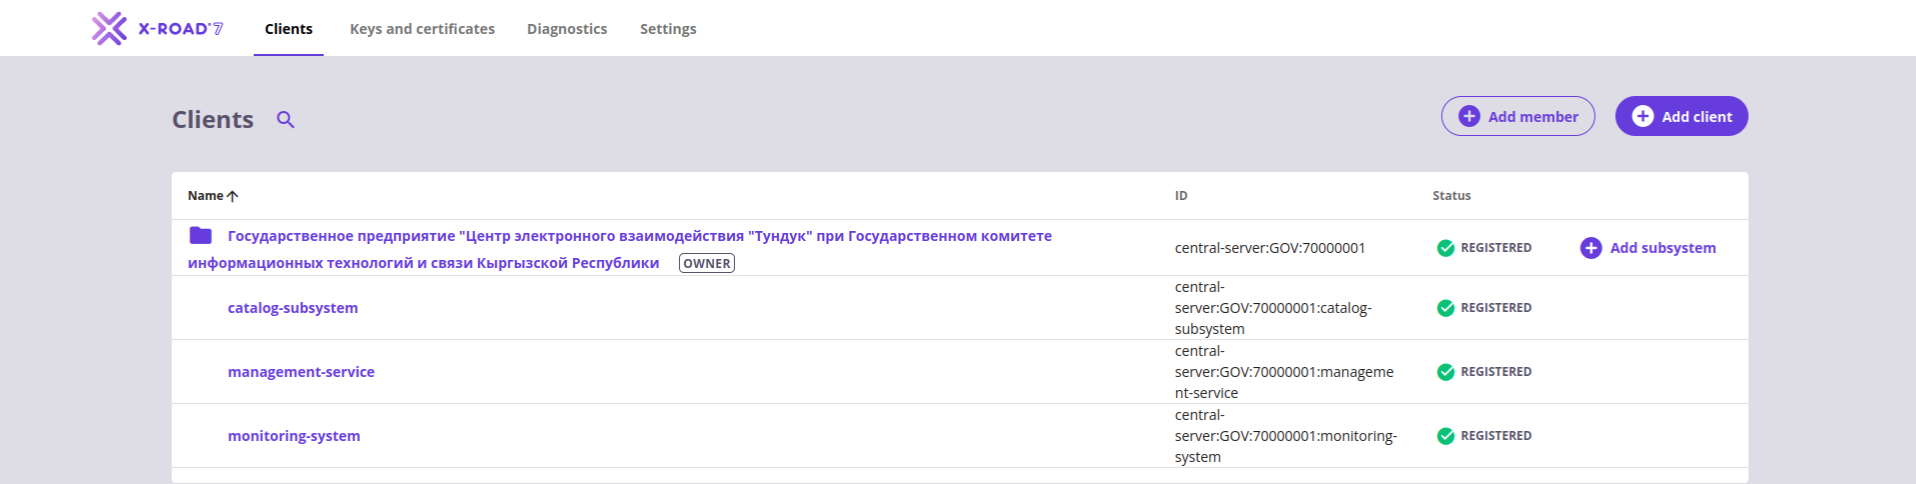Viewport: 1916px width, 484px height.
Task: Click green registered checkmark for catalog-subsystem
Action: [x=1445, y=308]
